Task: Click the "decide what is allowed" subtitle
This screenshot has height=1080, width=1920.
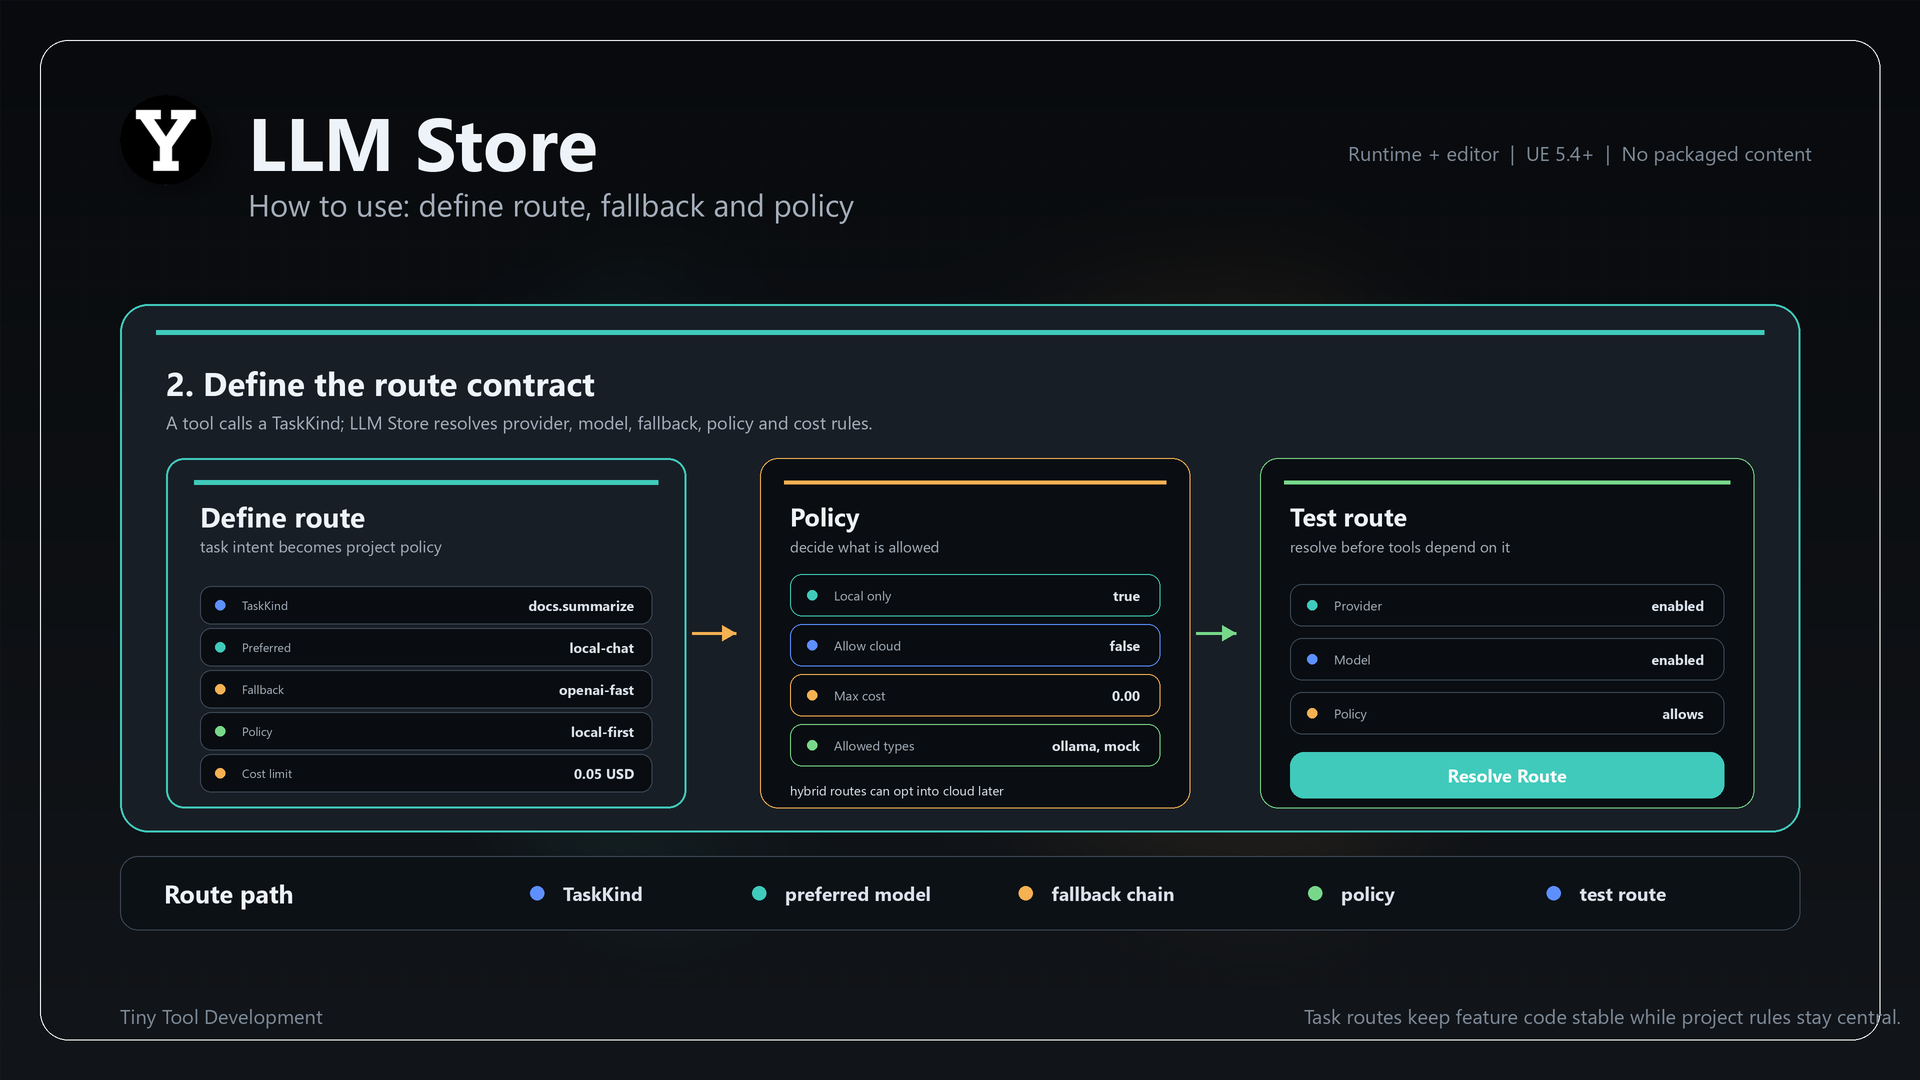Action: click(x=864, y=547)
